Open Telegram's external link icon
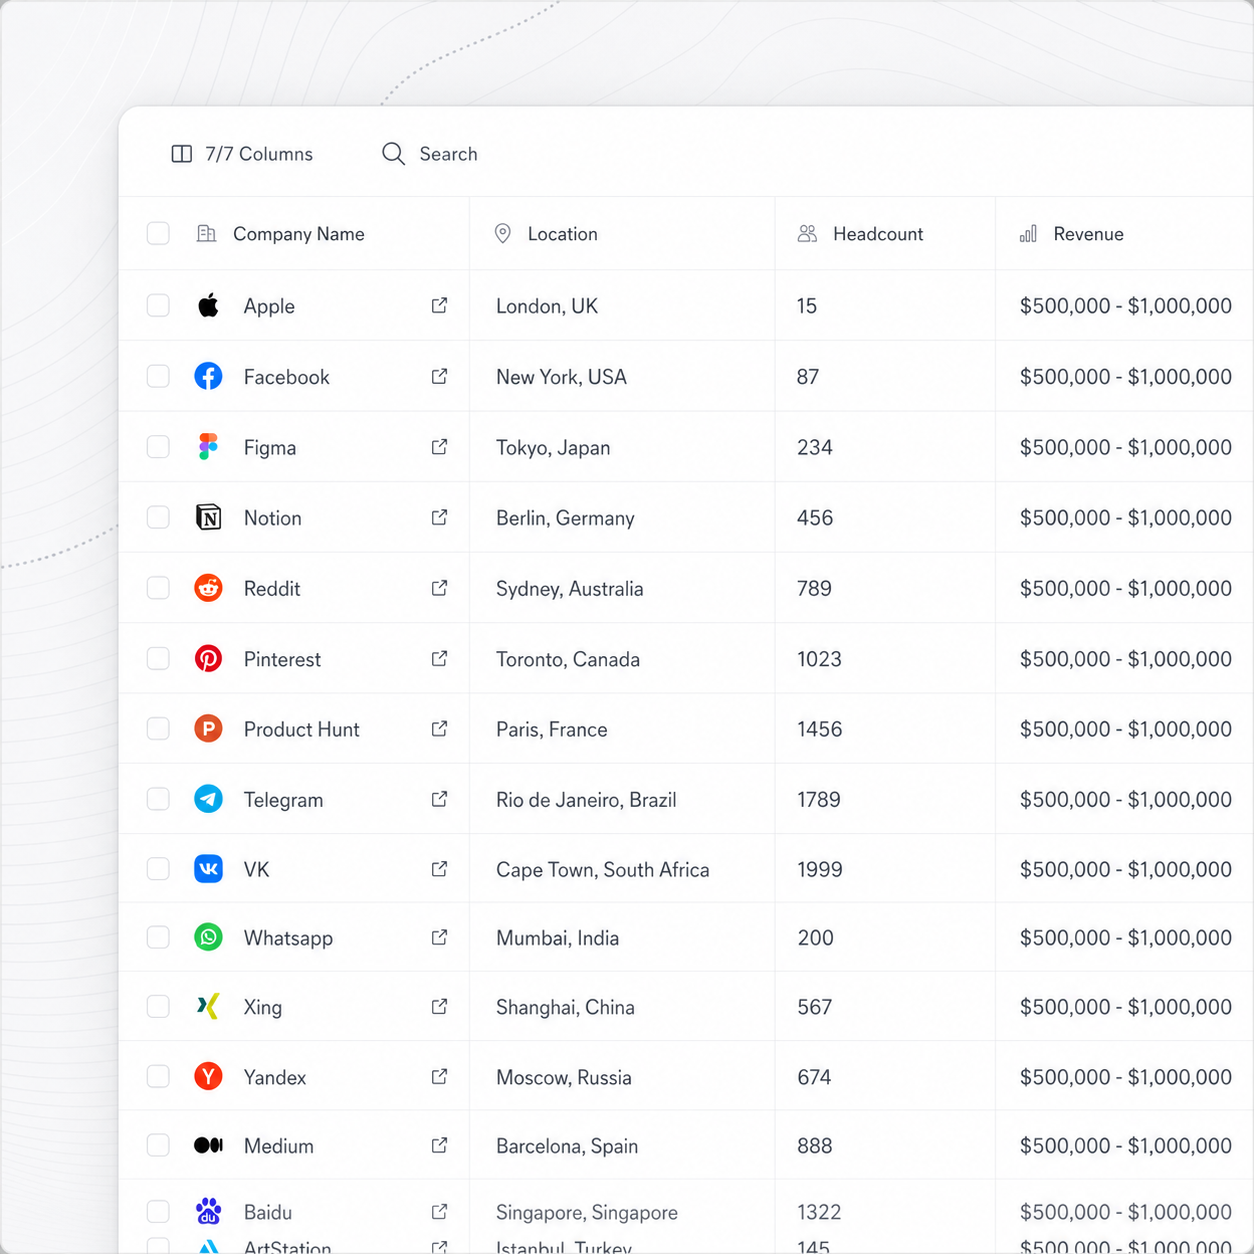Viewport: 1254px width, 1254px height. [439, 799]
